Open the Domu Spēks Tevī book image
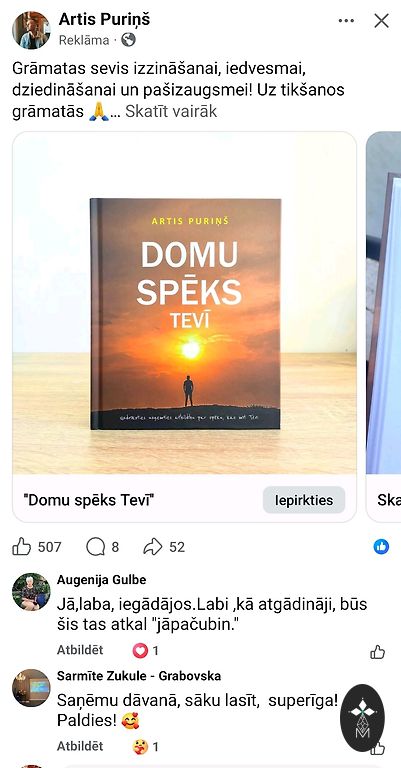 (x=185, y=304)
